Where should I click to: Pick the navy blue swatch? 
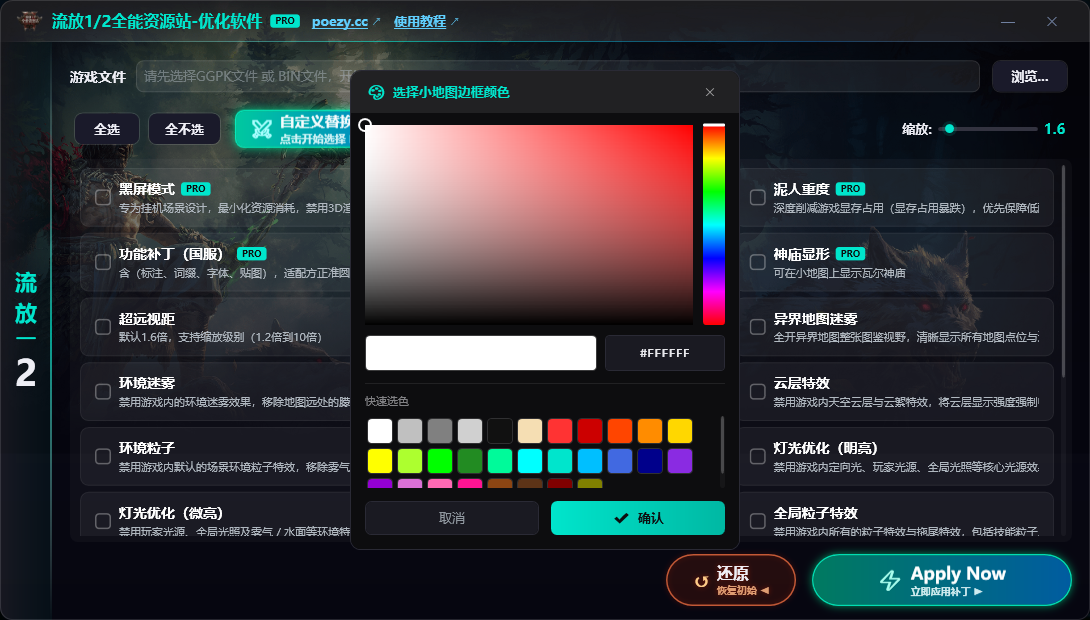pyautogui.click(x=650, y=461)
